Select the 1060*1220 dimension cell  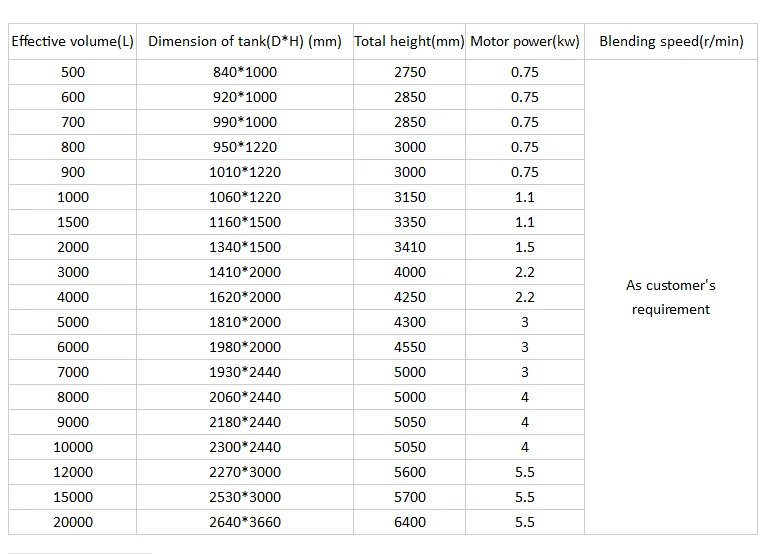coord(245,197)
